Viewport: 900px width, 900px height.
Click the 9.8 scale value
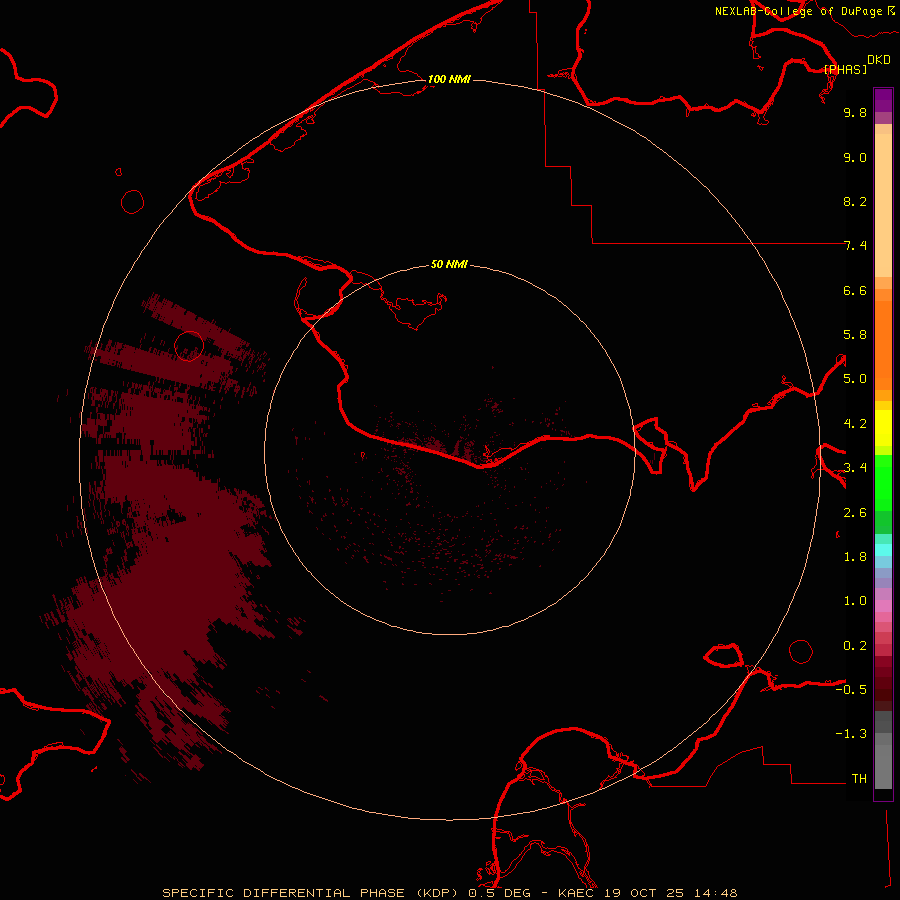pyautogui.click(x=855, y=112)
